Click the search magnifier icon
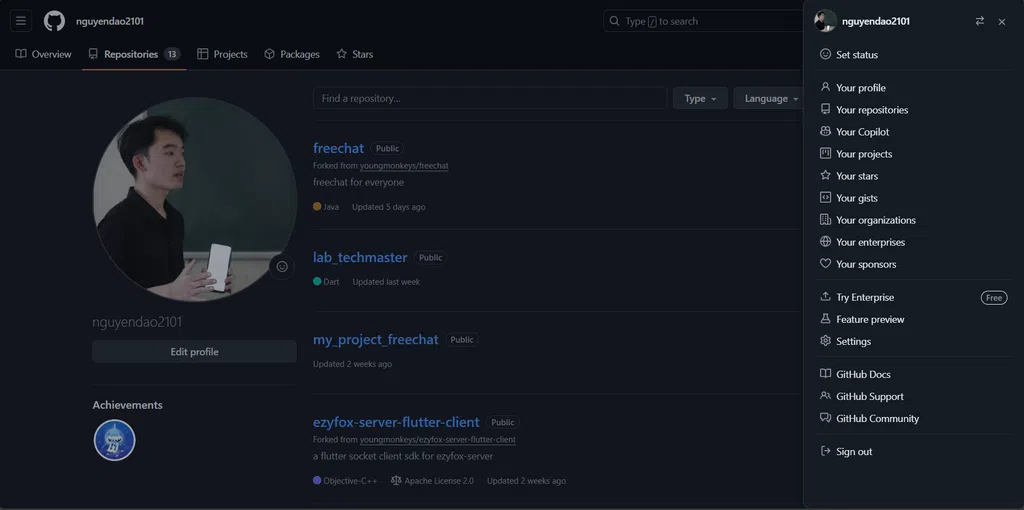This screenshot has width=1024, height=510. [x=614, y=21]
